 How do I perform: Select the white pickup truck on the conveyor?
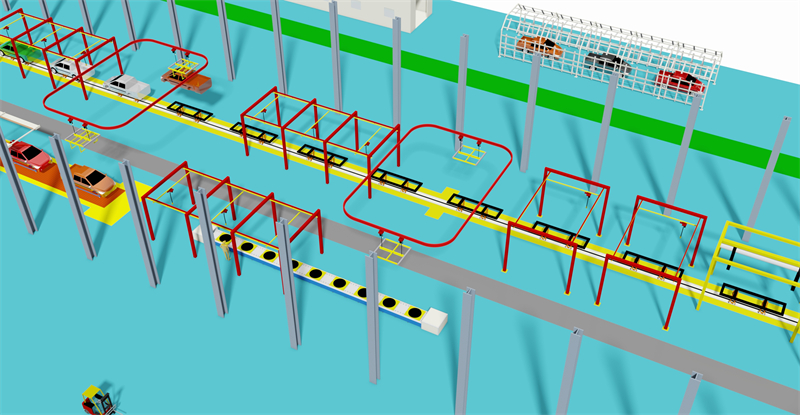tap(127, 87)
